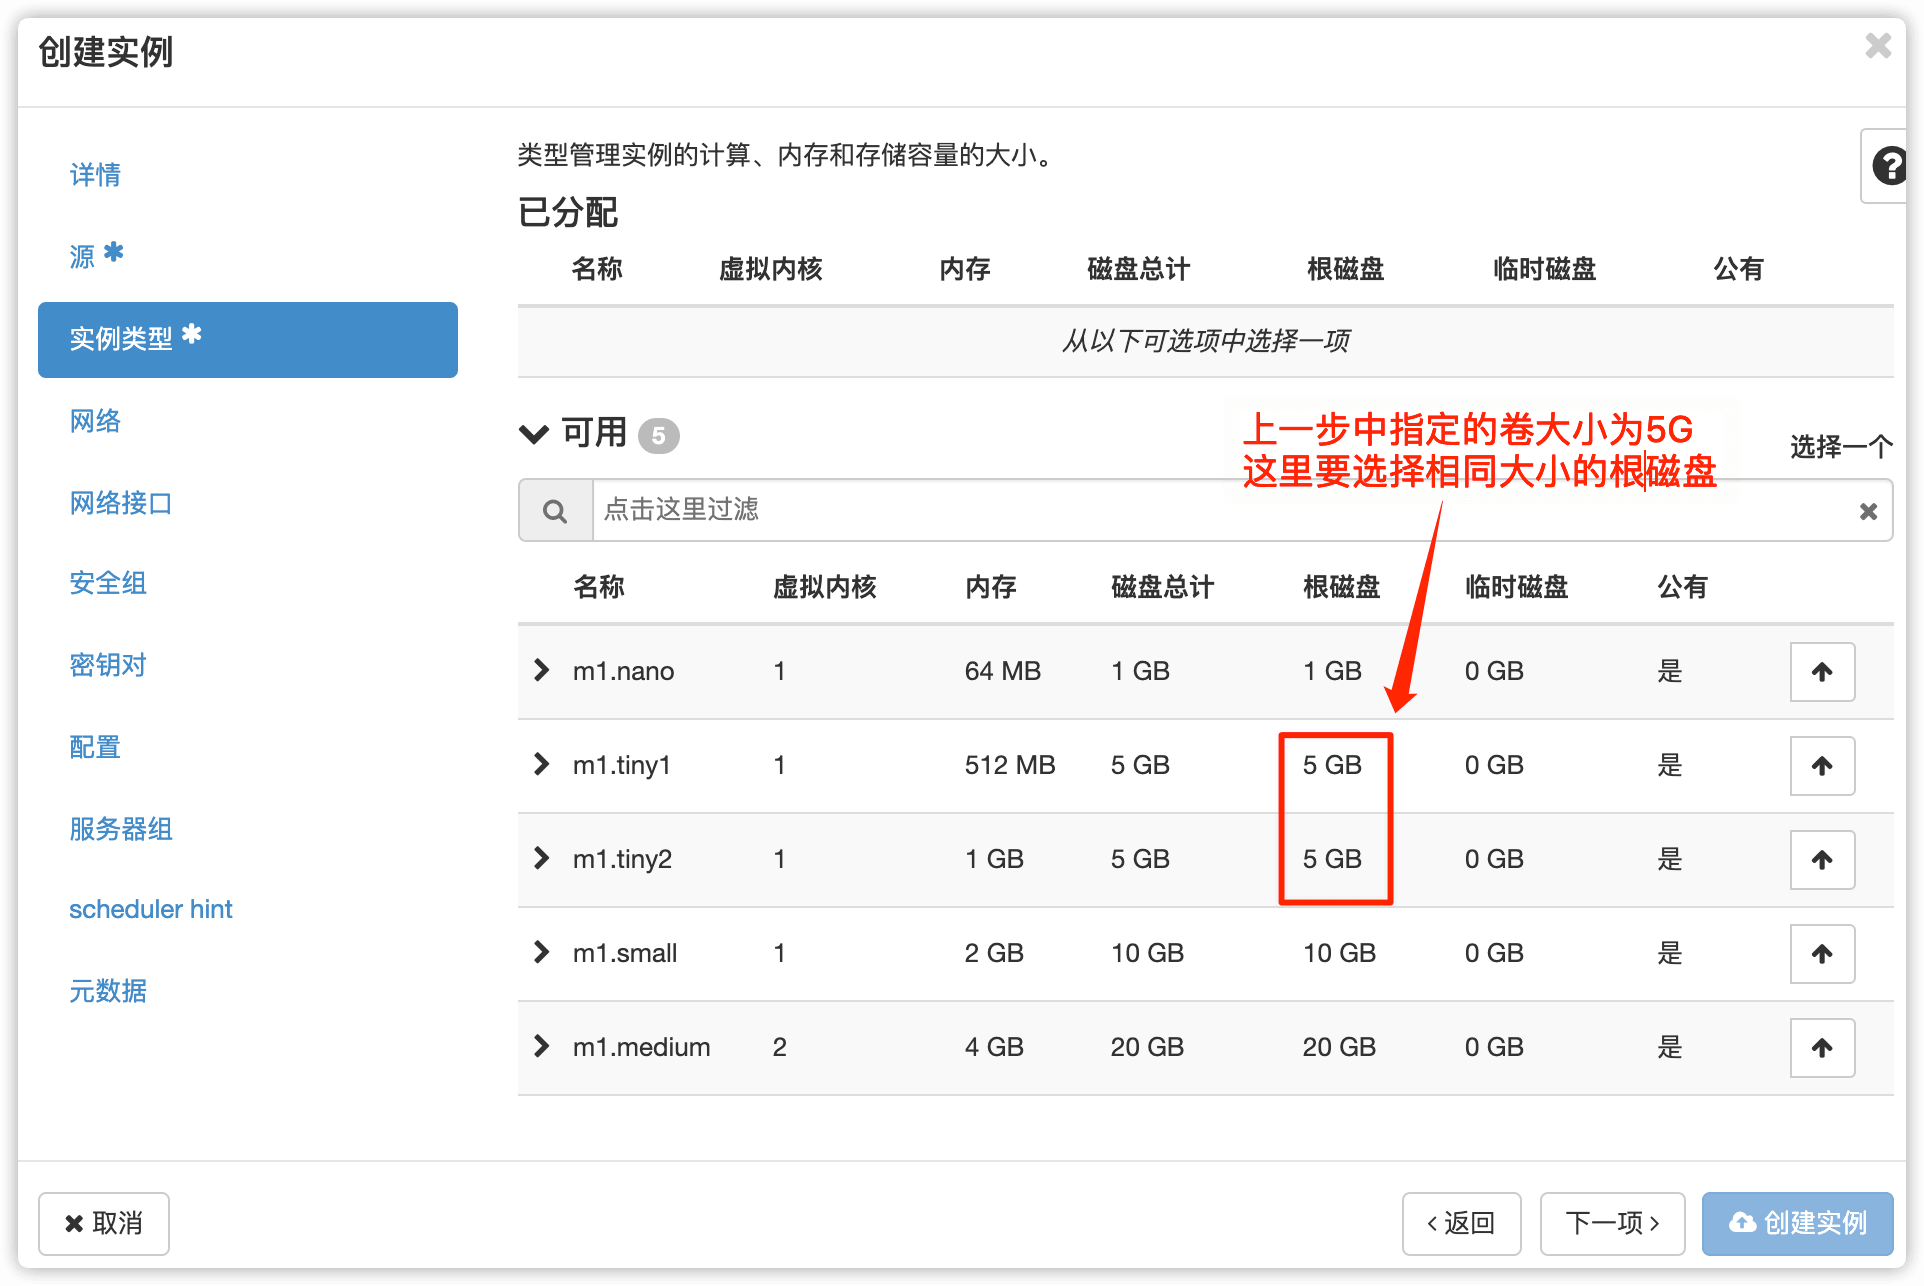This screenshot has height=1286, width=1924.
Task: Sort available table by 虚拟内核 header
Action: 825,587
